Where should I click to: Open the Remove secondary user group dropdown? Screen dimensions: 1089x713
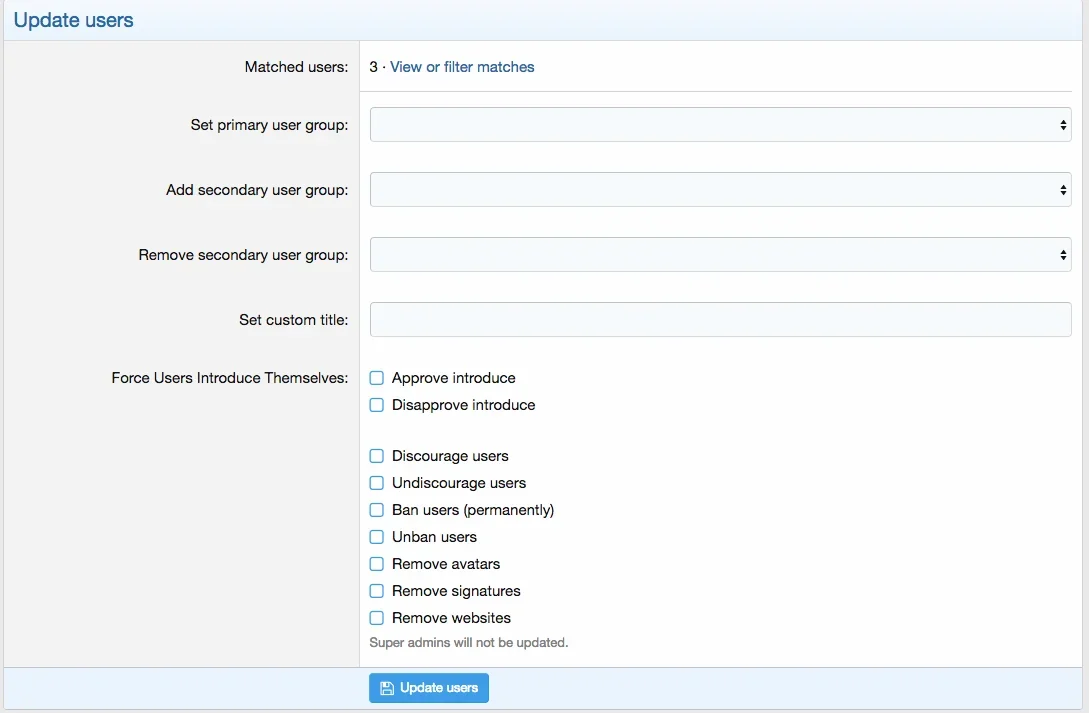(720, 255)
